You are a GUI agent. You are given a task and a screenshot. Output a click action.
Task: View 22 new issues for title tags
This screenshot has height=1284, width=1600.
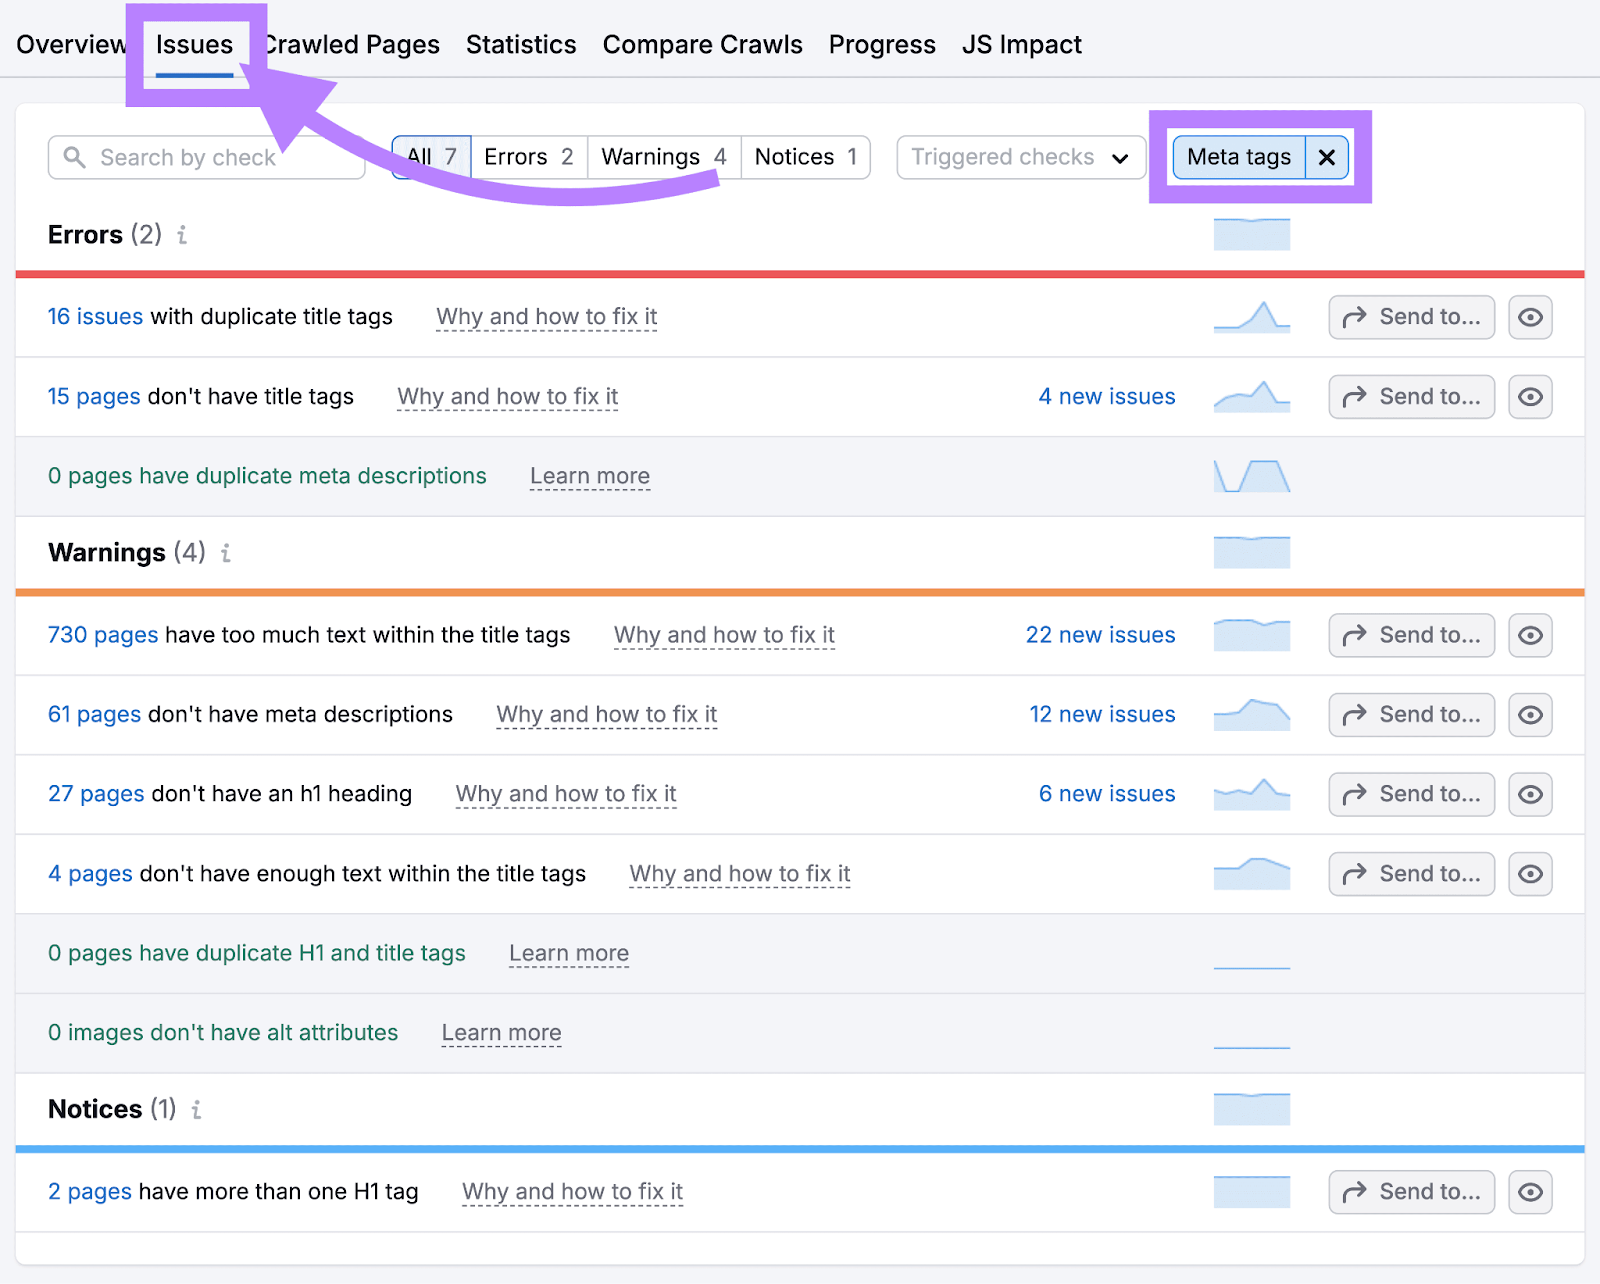(1100, 635)
